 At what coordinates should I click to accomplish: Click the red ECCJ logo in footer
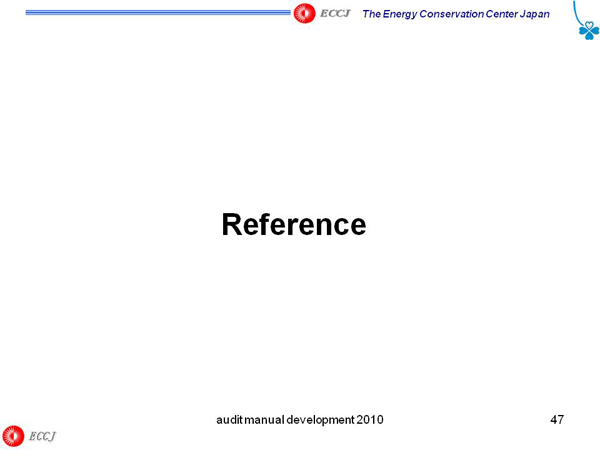point(13,436)
